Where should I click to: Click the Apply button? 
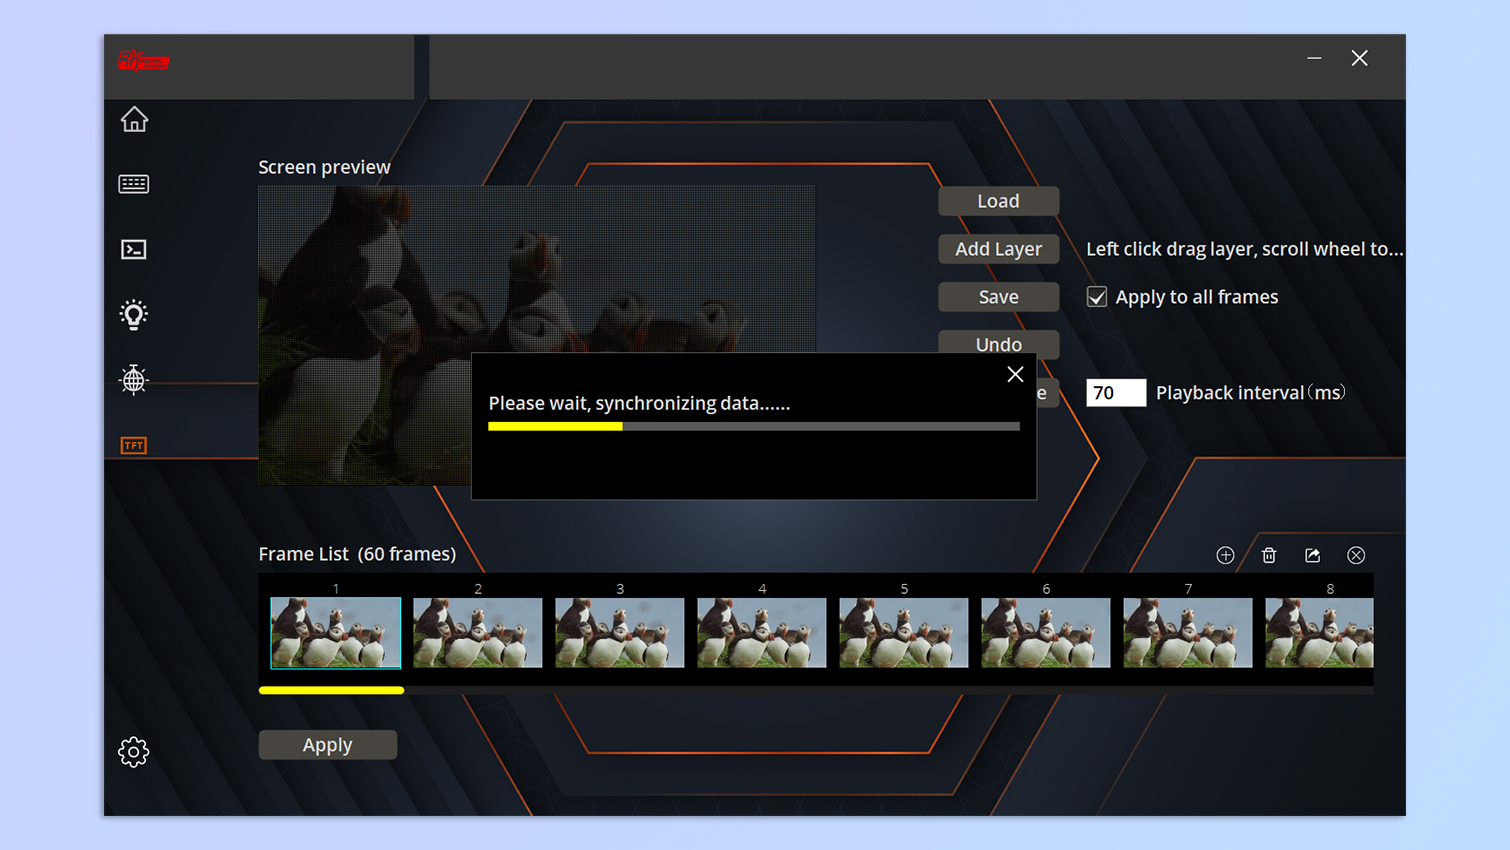pos(328,745)
